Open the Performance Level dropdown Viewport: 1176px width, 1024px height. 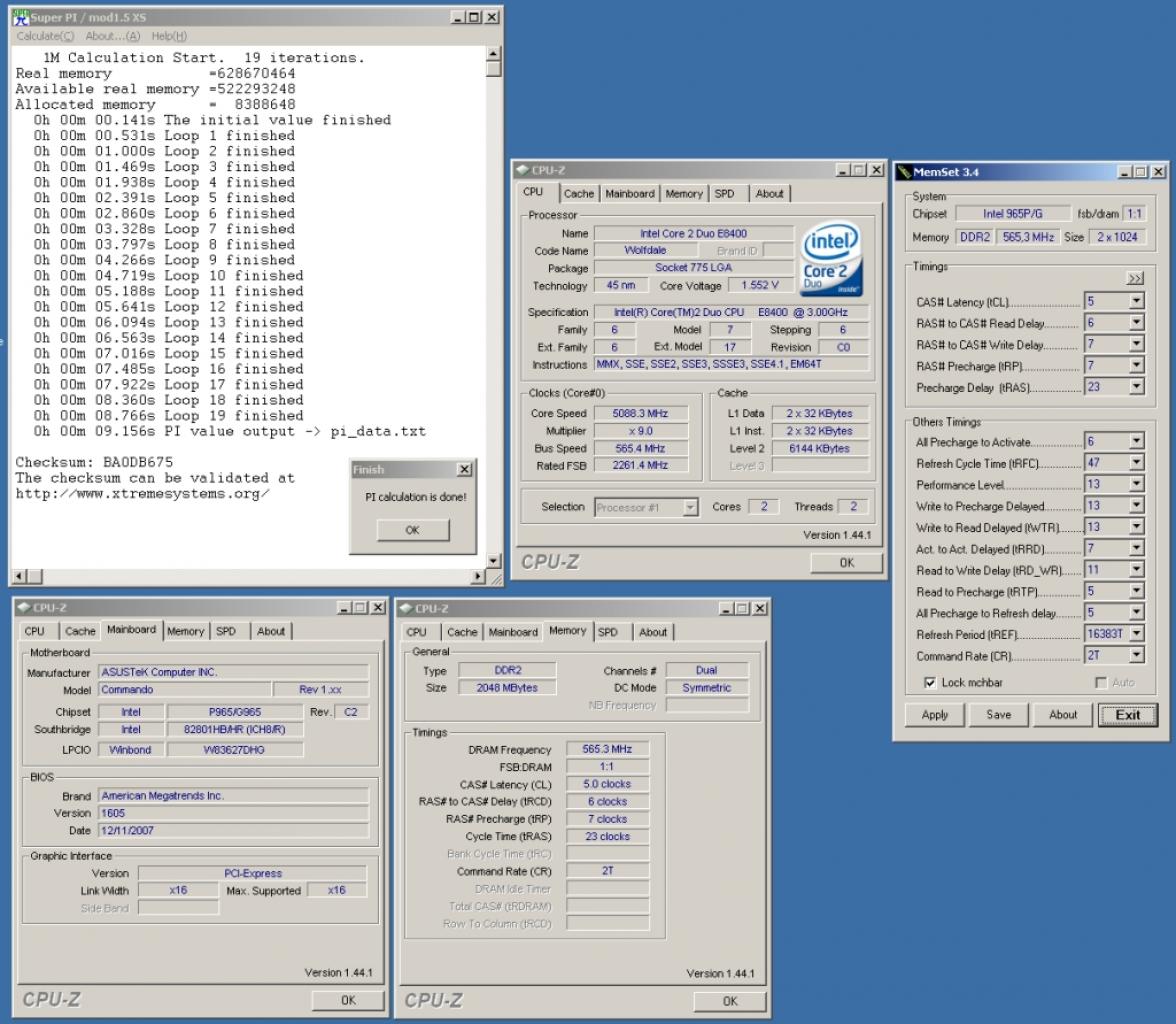click(1136, 484)
